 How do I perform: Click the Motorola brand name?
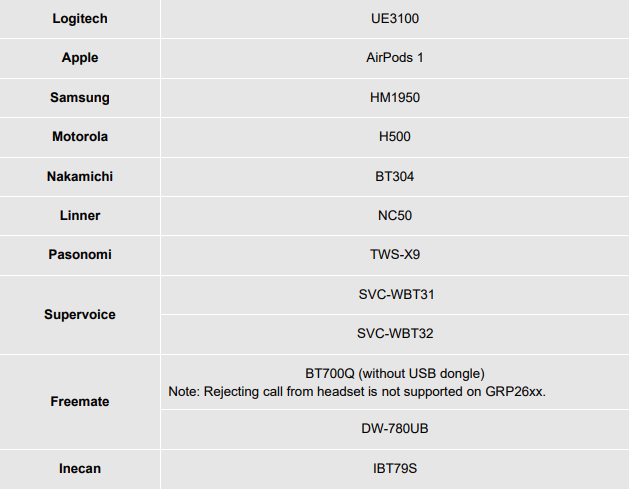80,136
